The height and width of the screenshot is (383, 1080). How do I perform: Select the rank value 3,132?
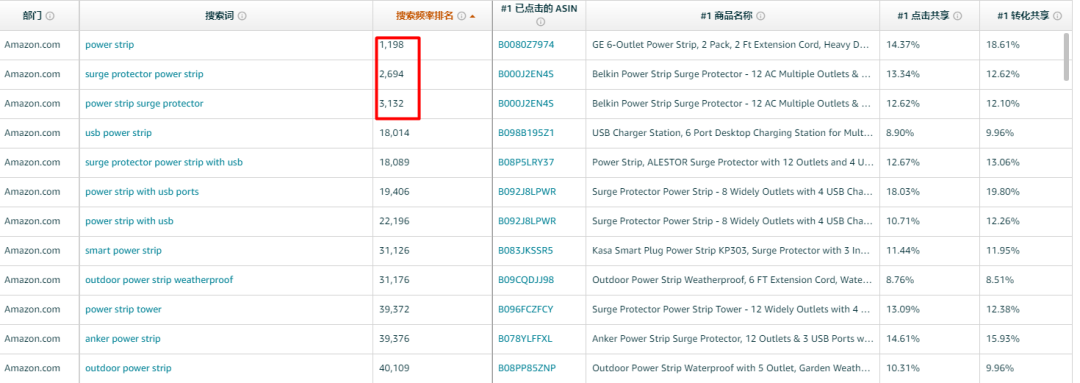(391, 103)
